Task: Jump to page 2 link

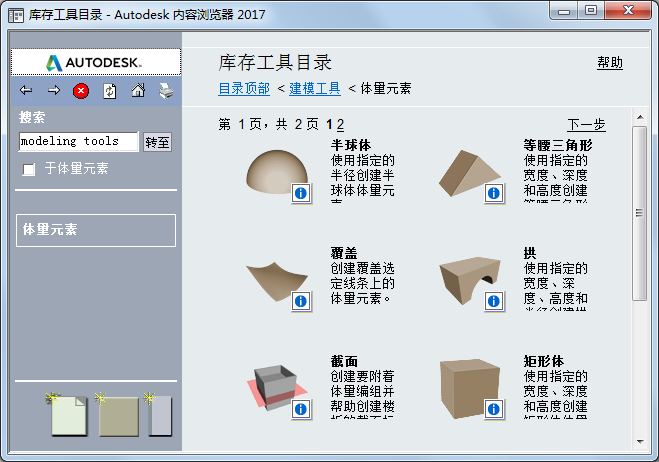Action: coord(340,124)
